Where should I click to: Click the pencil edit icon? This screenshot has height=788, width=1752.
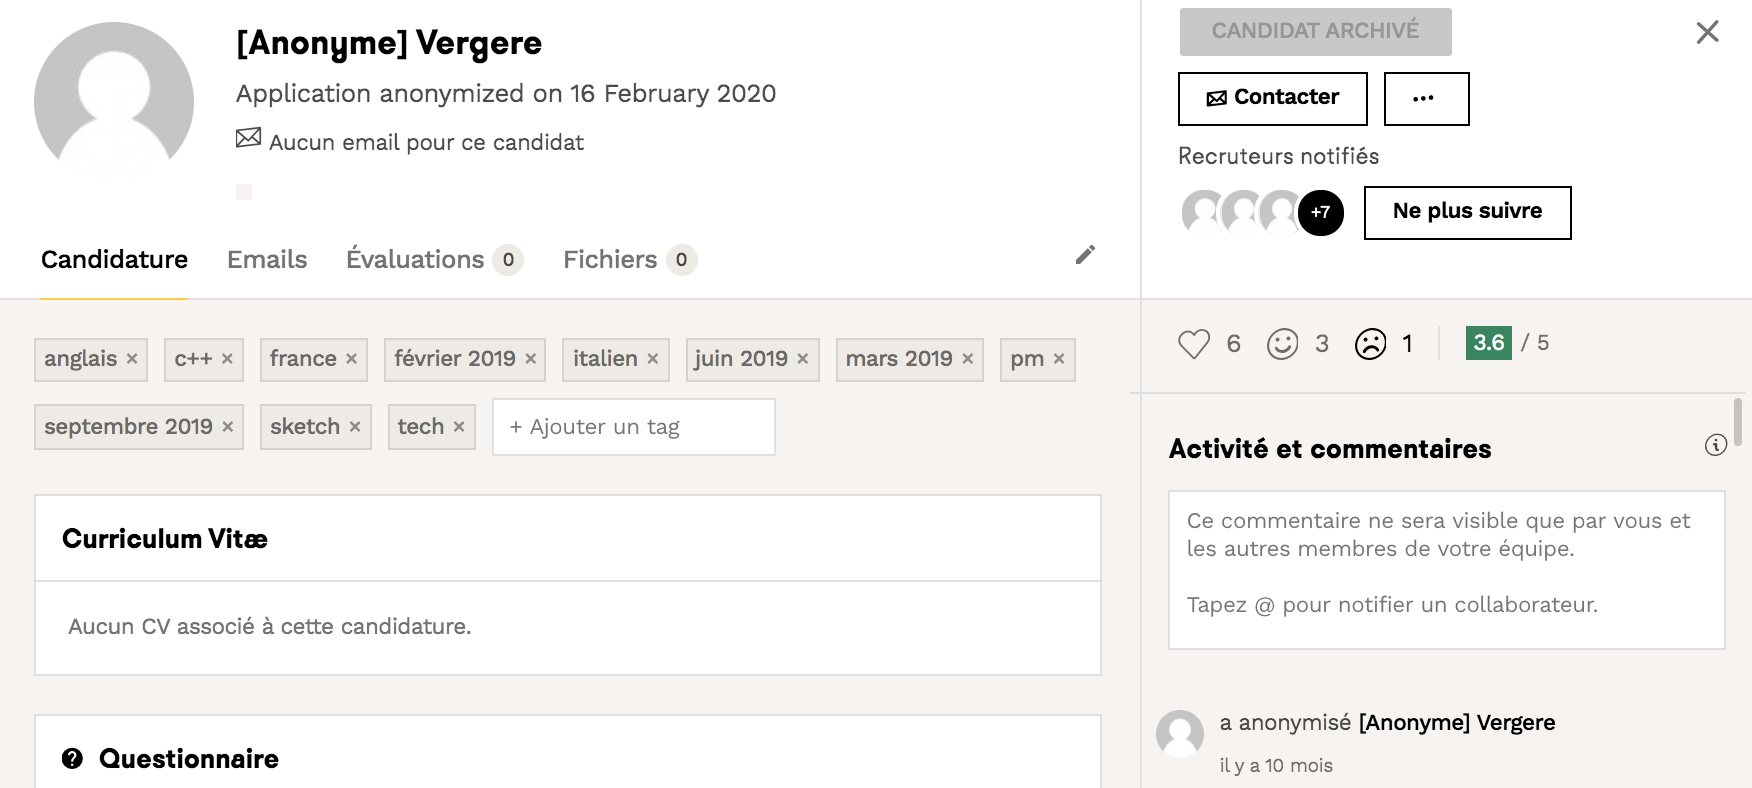coord(1085,255)
